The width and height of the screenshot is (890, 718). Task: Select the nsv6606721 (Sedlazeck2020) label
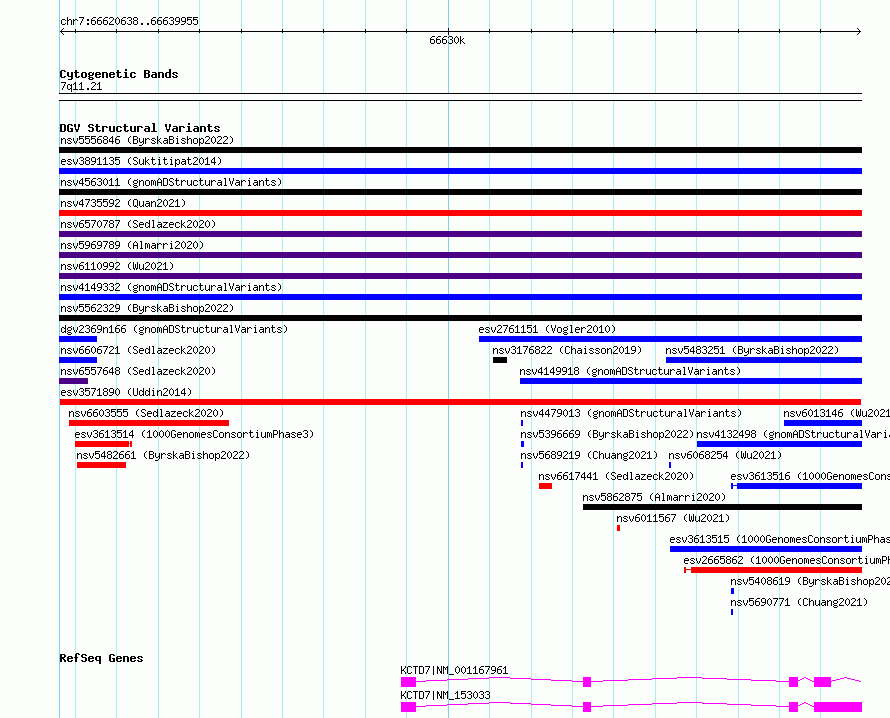[x=138, y=350]
